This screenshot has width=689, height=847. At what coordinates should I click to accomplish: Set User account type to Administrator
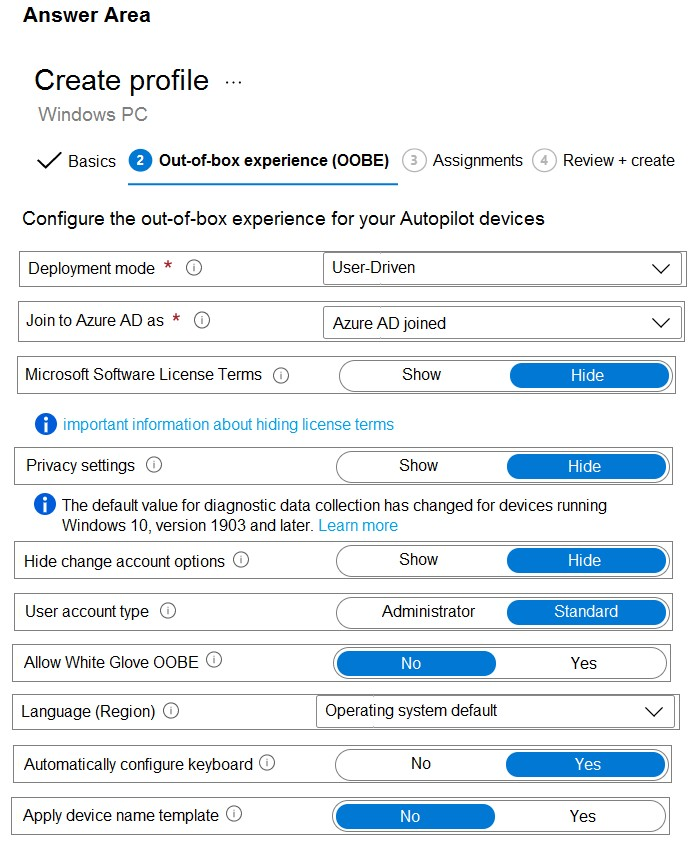coord(428,612)
